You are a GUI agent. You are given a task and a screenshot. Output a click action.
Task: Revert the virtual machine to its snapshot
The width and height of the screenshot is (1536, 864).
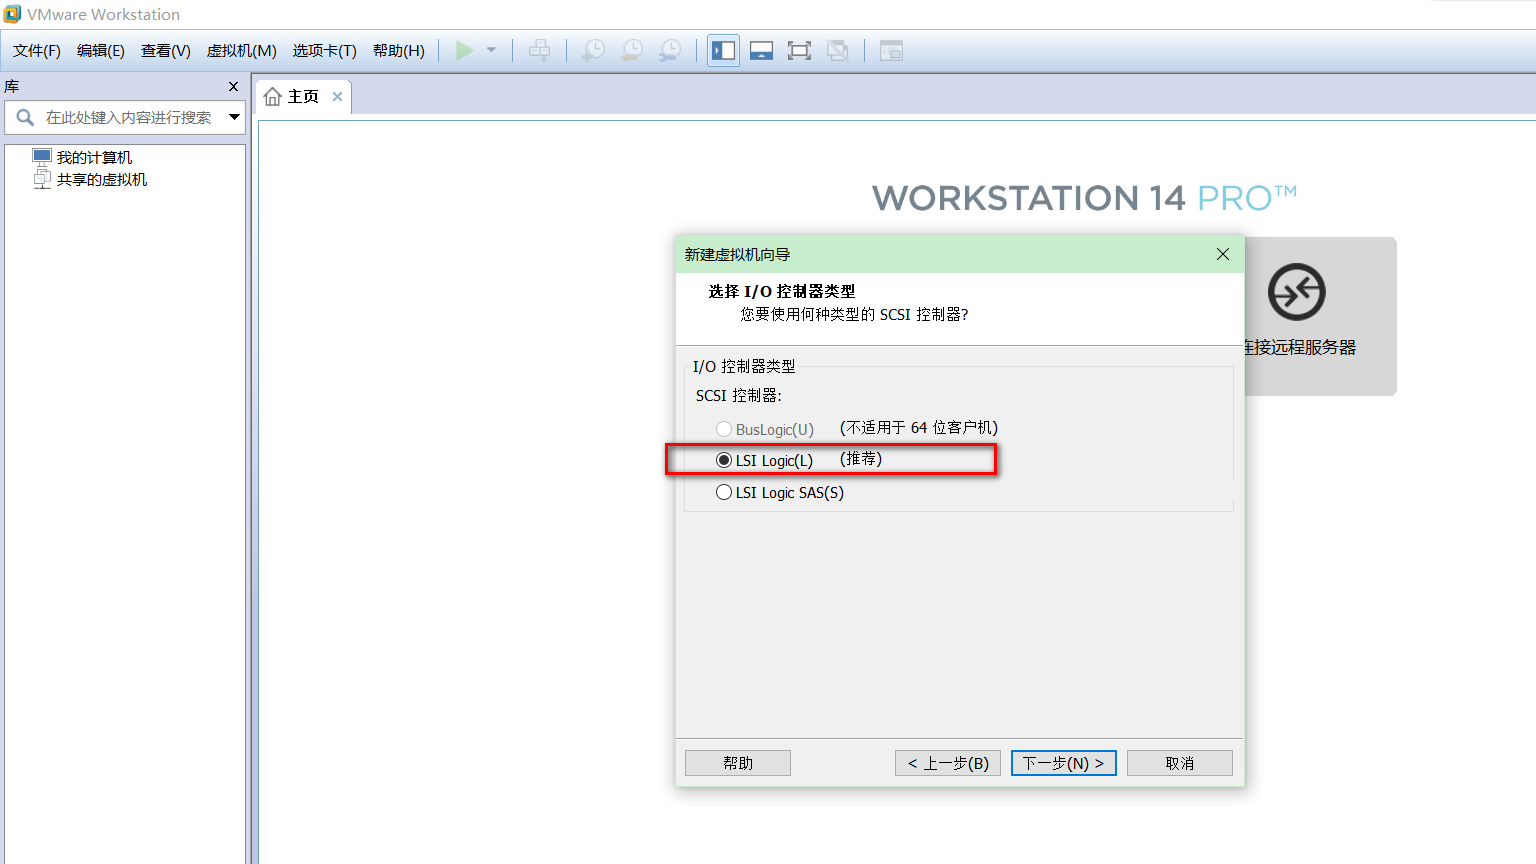[x=631, y=50]
